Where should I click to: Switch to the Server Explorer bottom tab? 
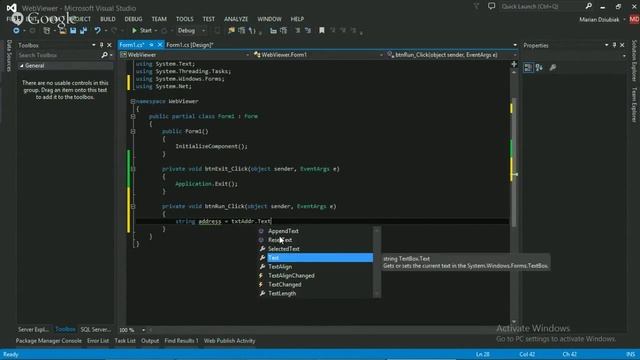coord(33,329)
